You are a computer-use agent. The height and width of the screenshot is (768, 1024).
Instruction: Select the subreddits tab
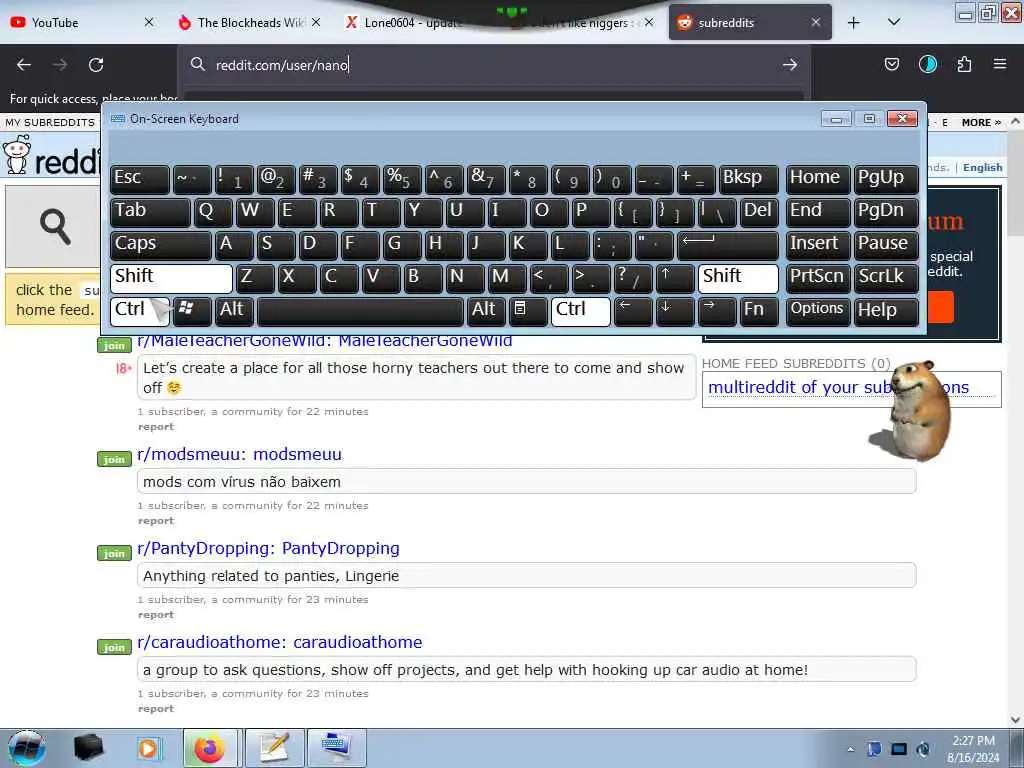pos(750,23)
